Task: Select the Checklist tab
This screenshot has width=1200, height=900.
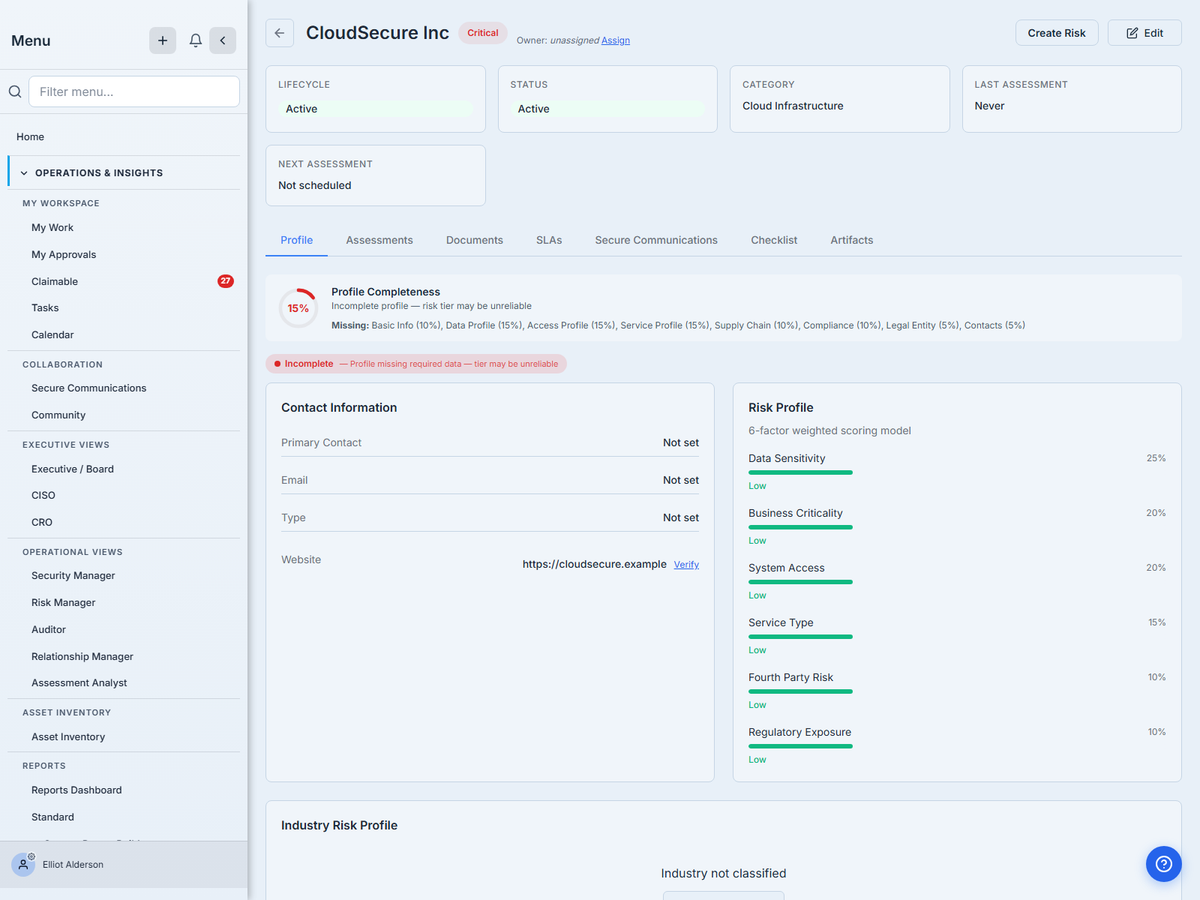Action: pyautogui.click(x=774, y=240)
